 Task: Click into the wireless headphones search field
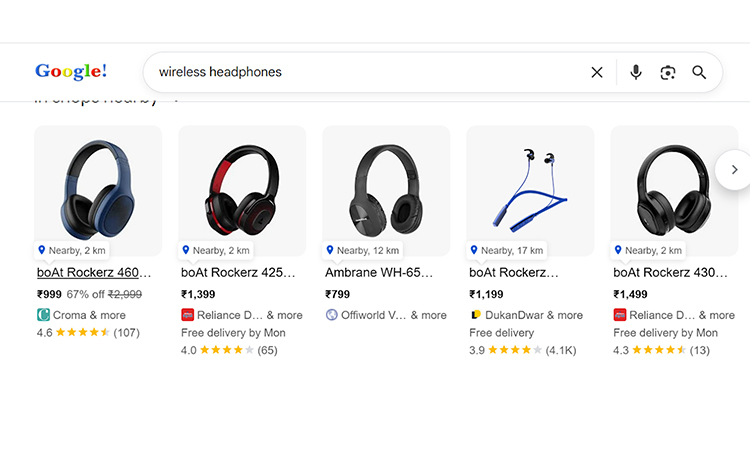360,72
